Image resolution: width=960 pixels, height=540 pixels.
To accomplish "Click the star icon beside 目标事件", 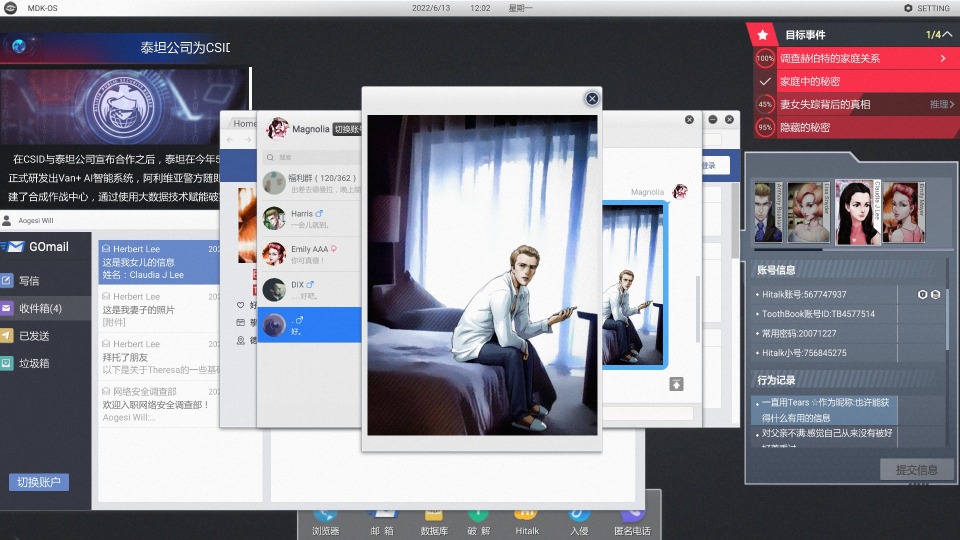I will (762, 35).
